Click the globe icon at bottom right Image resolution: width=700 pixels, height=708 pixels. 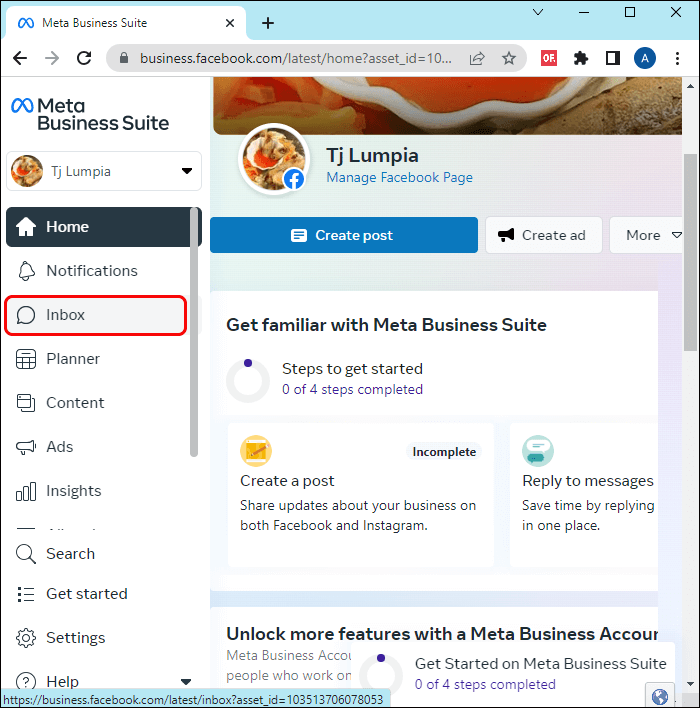click(660, 696)
